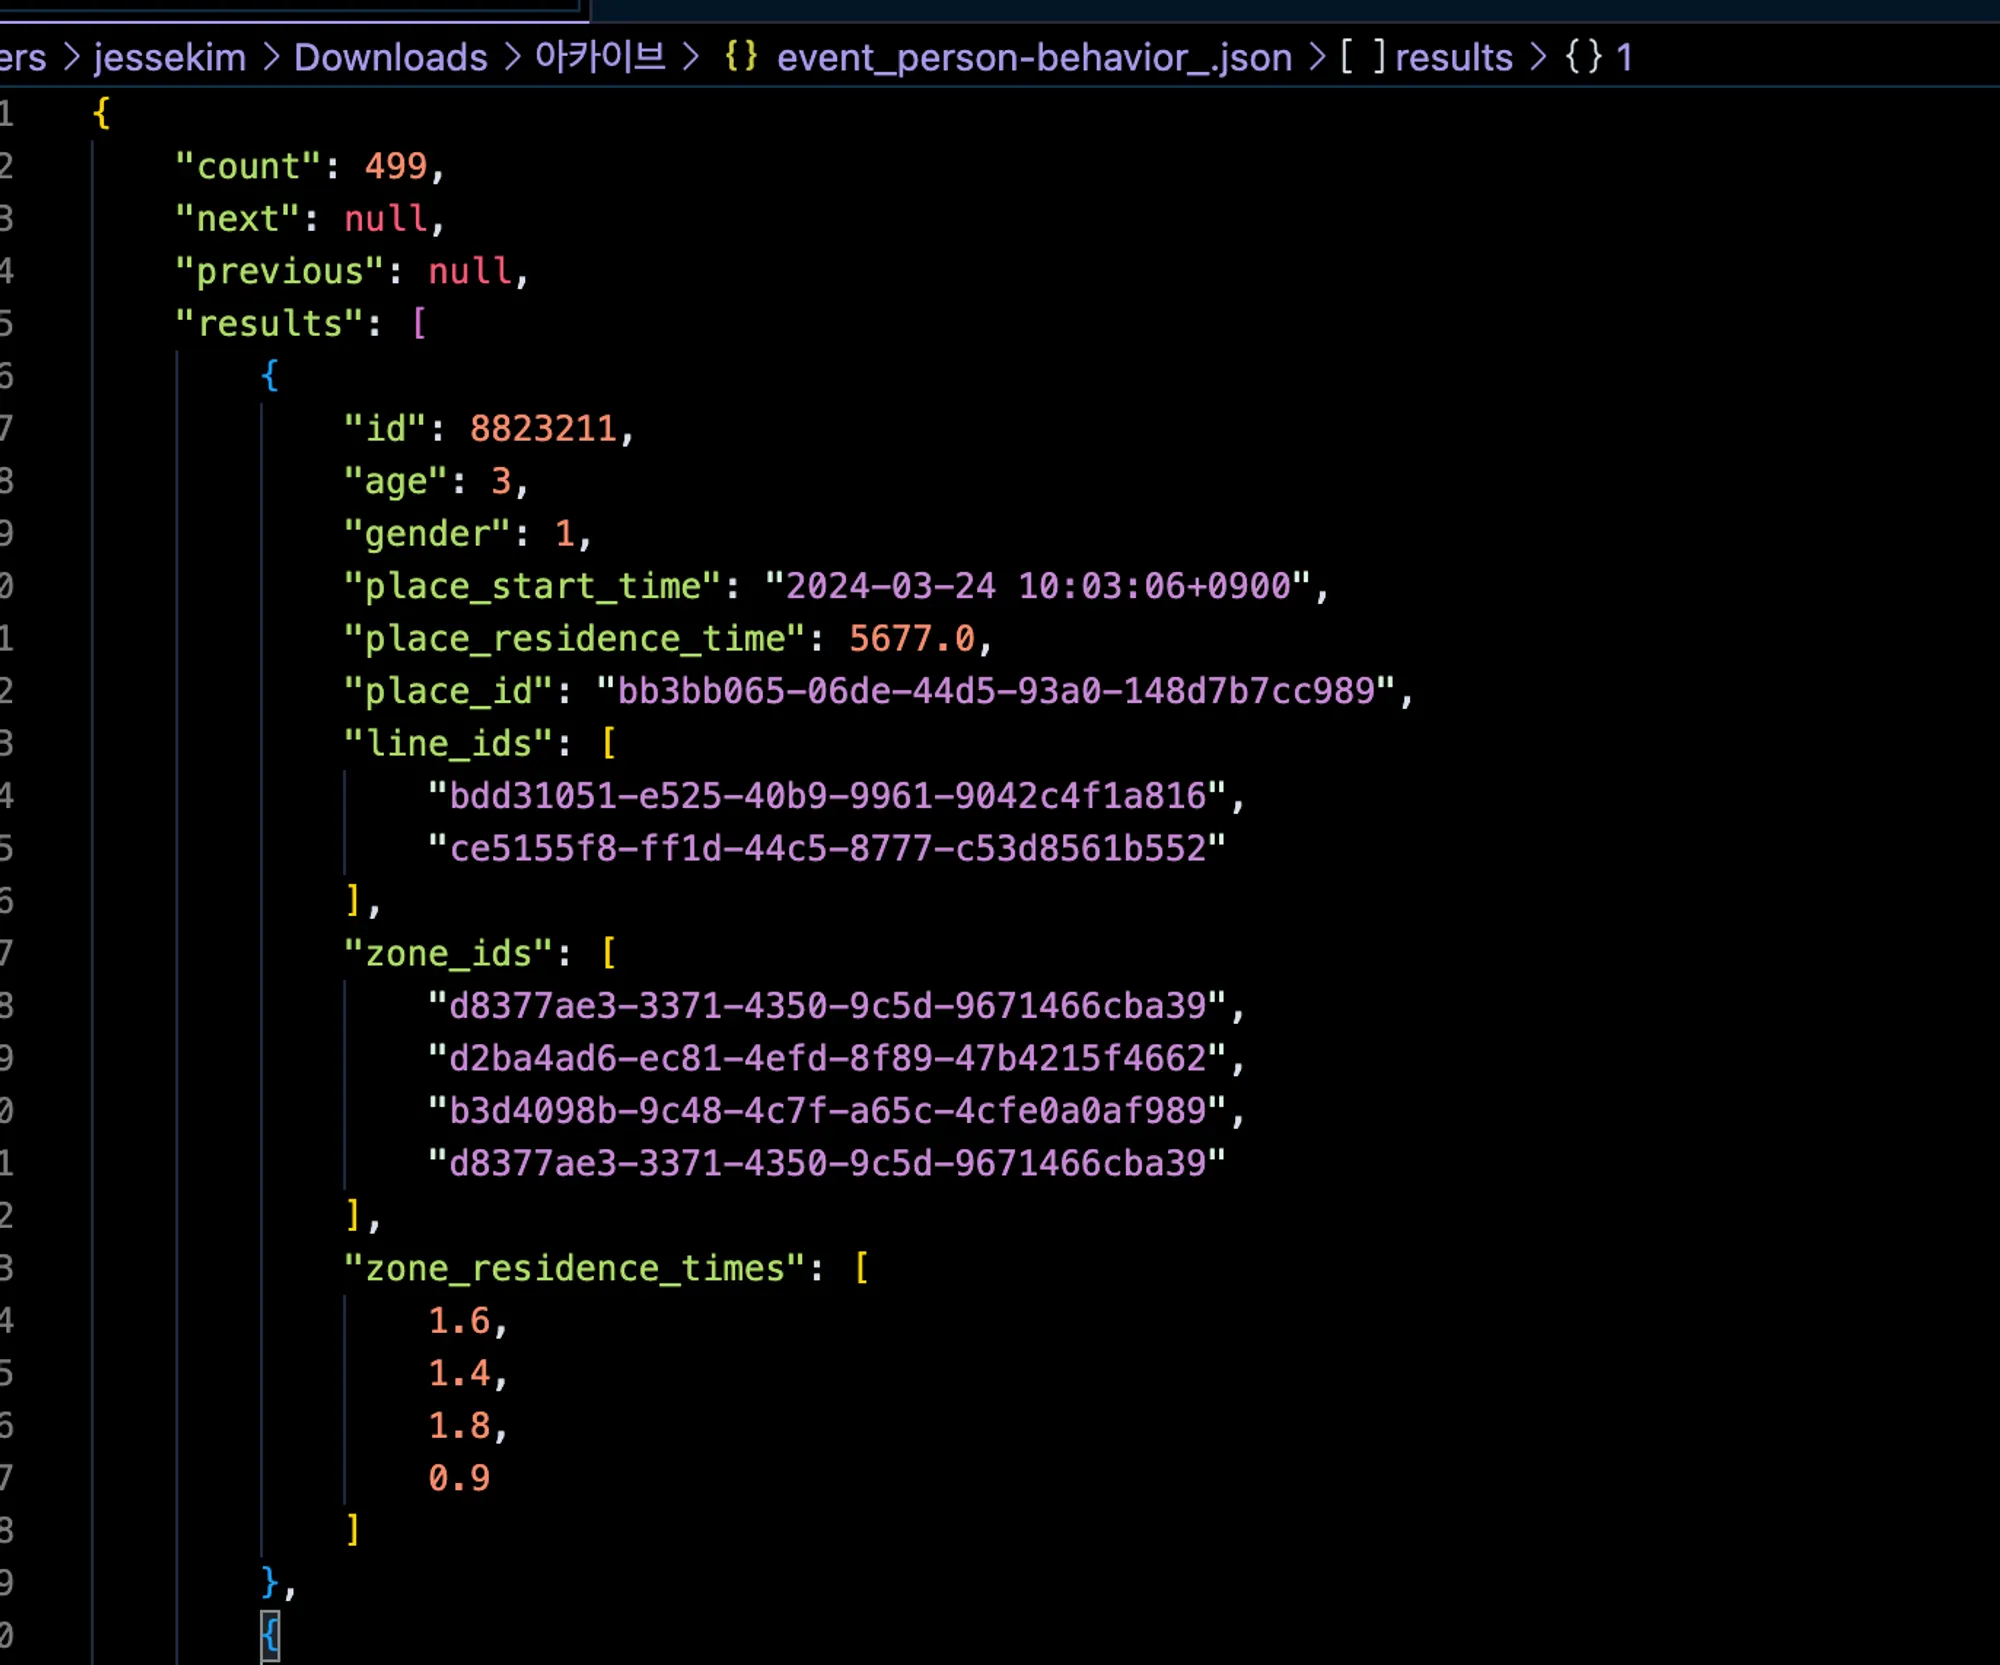This screenshot has width=2000, height=1665.
Task: Click the opening bracket of line_ids array
Action: (608, 743)
